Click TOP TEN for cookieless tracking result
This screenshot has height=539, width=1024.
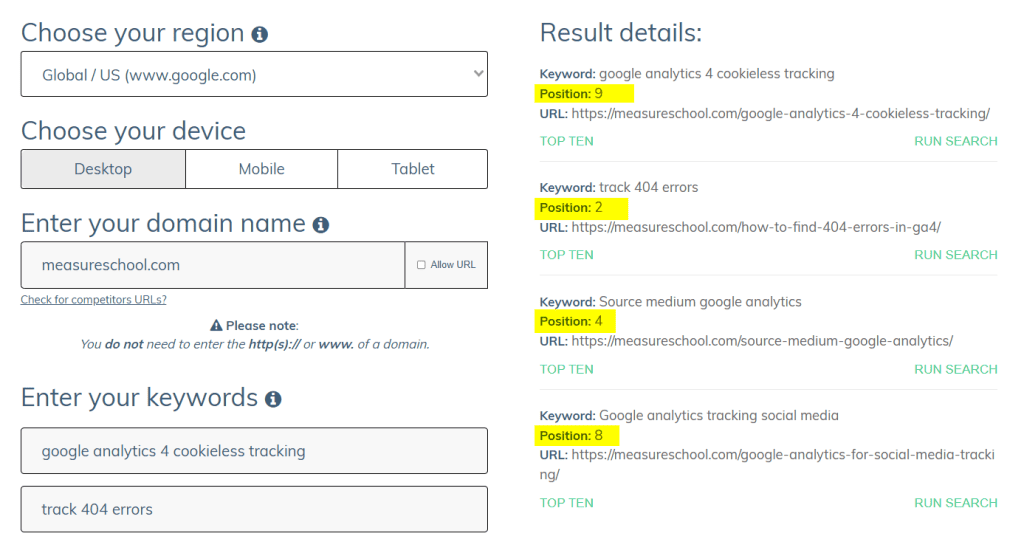[x=566, y=141]
